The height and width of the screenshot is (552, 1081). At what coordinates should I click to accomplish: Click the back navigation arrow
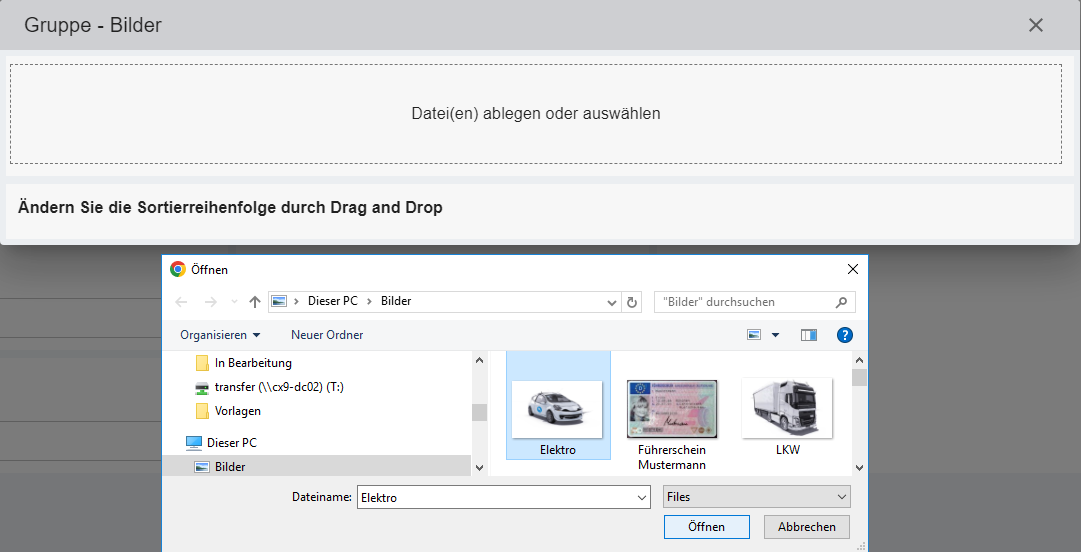pyautogui.click(x=181, y=302)
